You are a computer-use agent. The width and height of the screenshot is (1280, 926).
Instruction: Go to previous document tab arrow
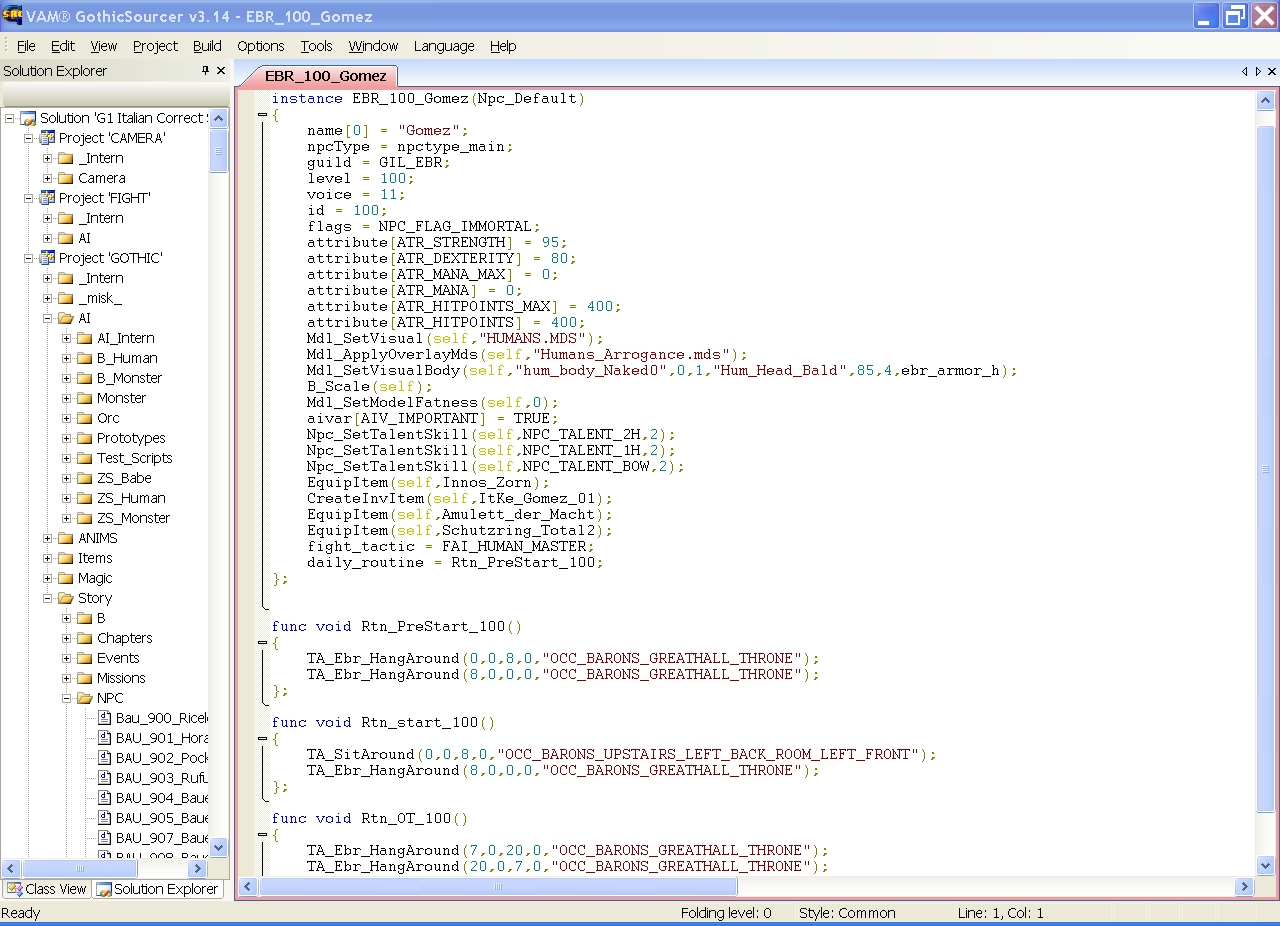pyautogui.click(x=1245, y=71)
